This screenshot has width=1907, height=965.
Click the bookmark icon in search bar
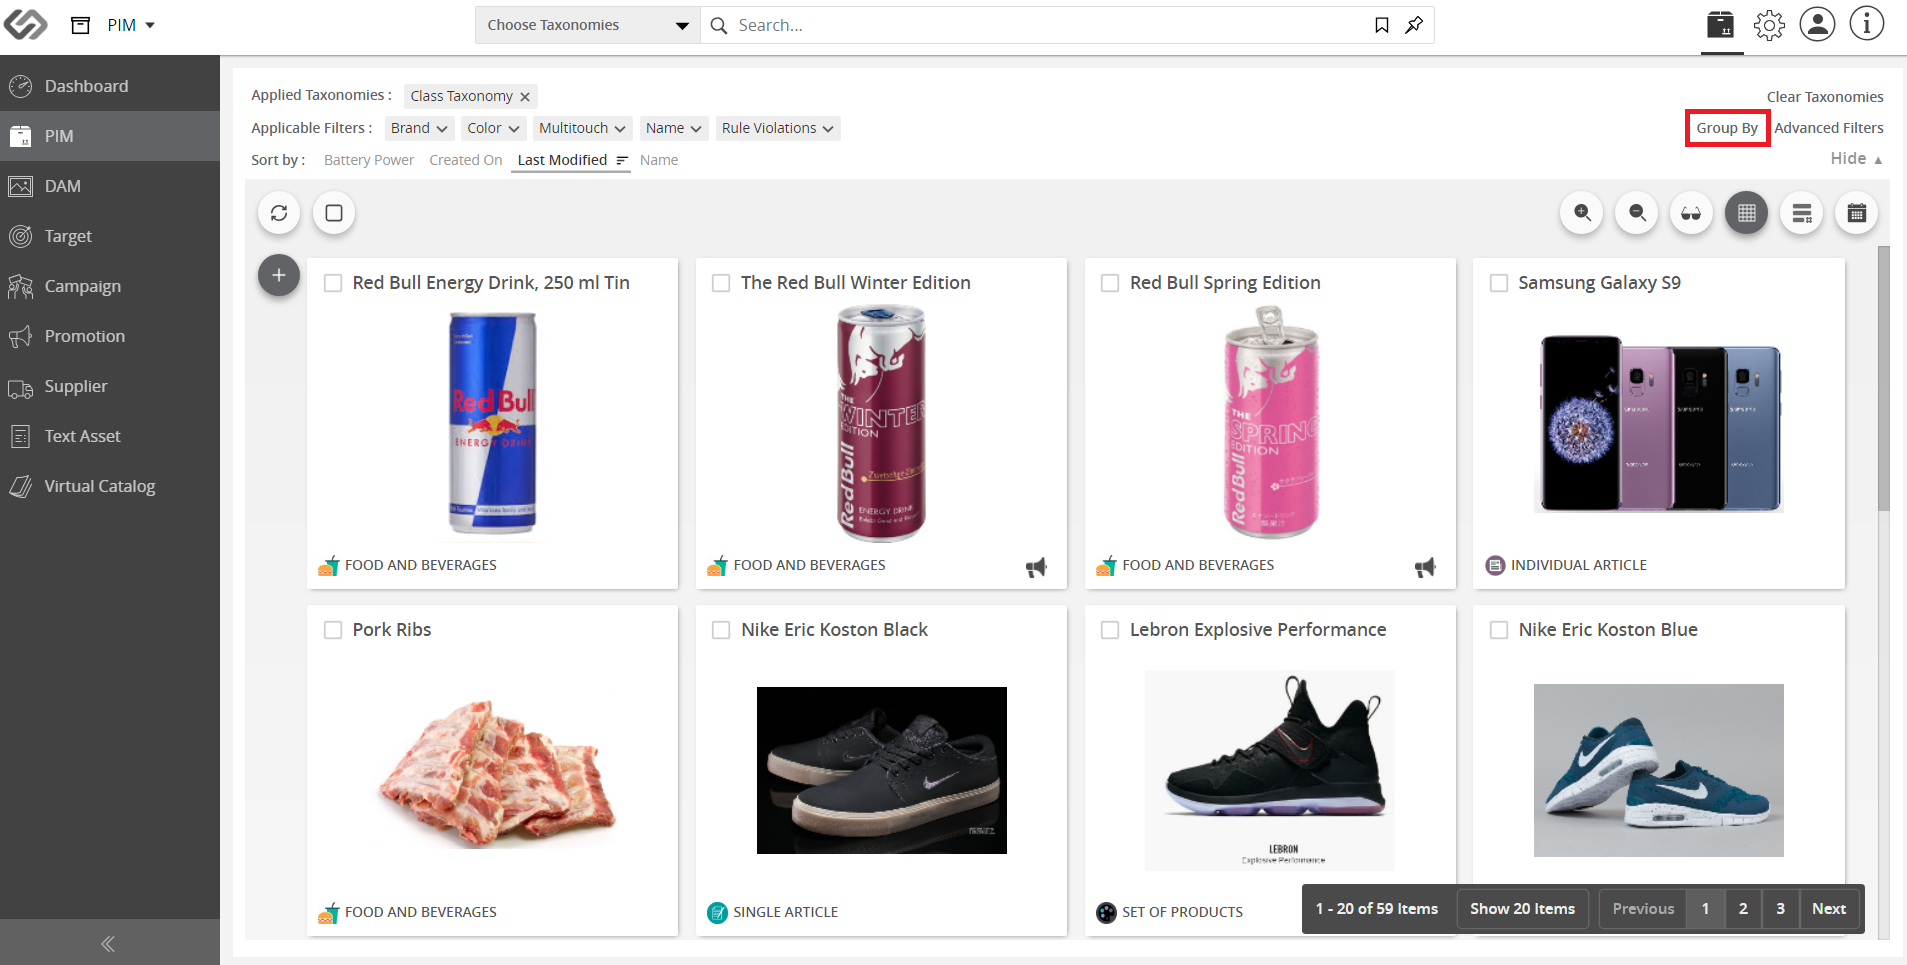[1382, 25]
